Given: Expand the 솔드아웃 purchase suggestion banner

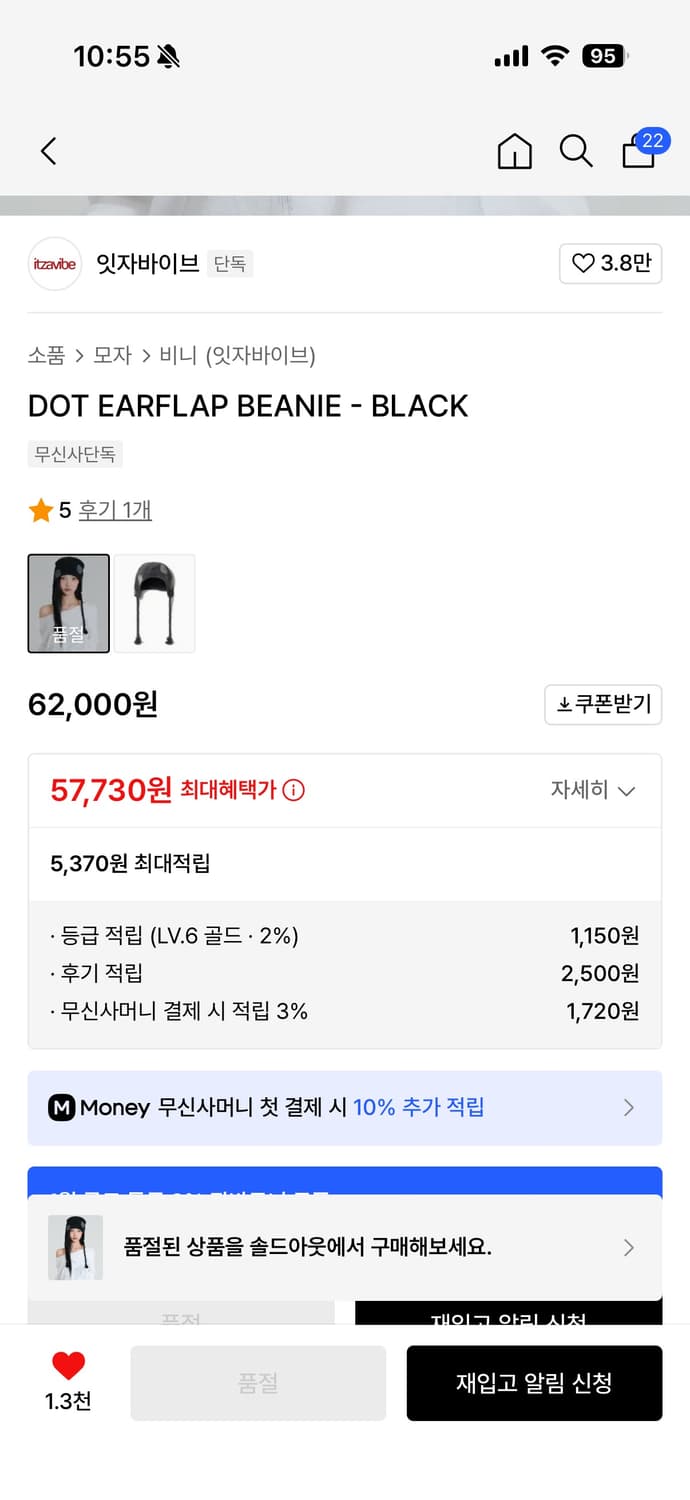Looking at the screenshot, I should (629, 1248).
